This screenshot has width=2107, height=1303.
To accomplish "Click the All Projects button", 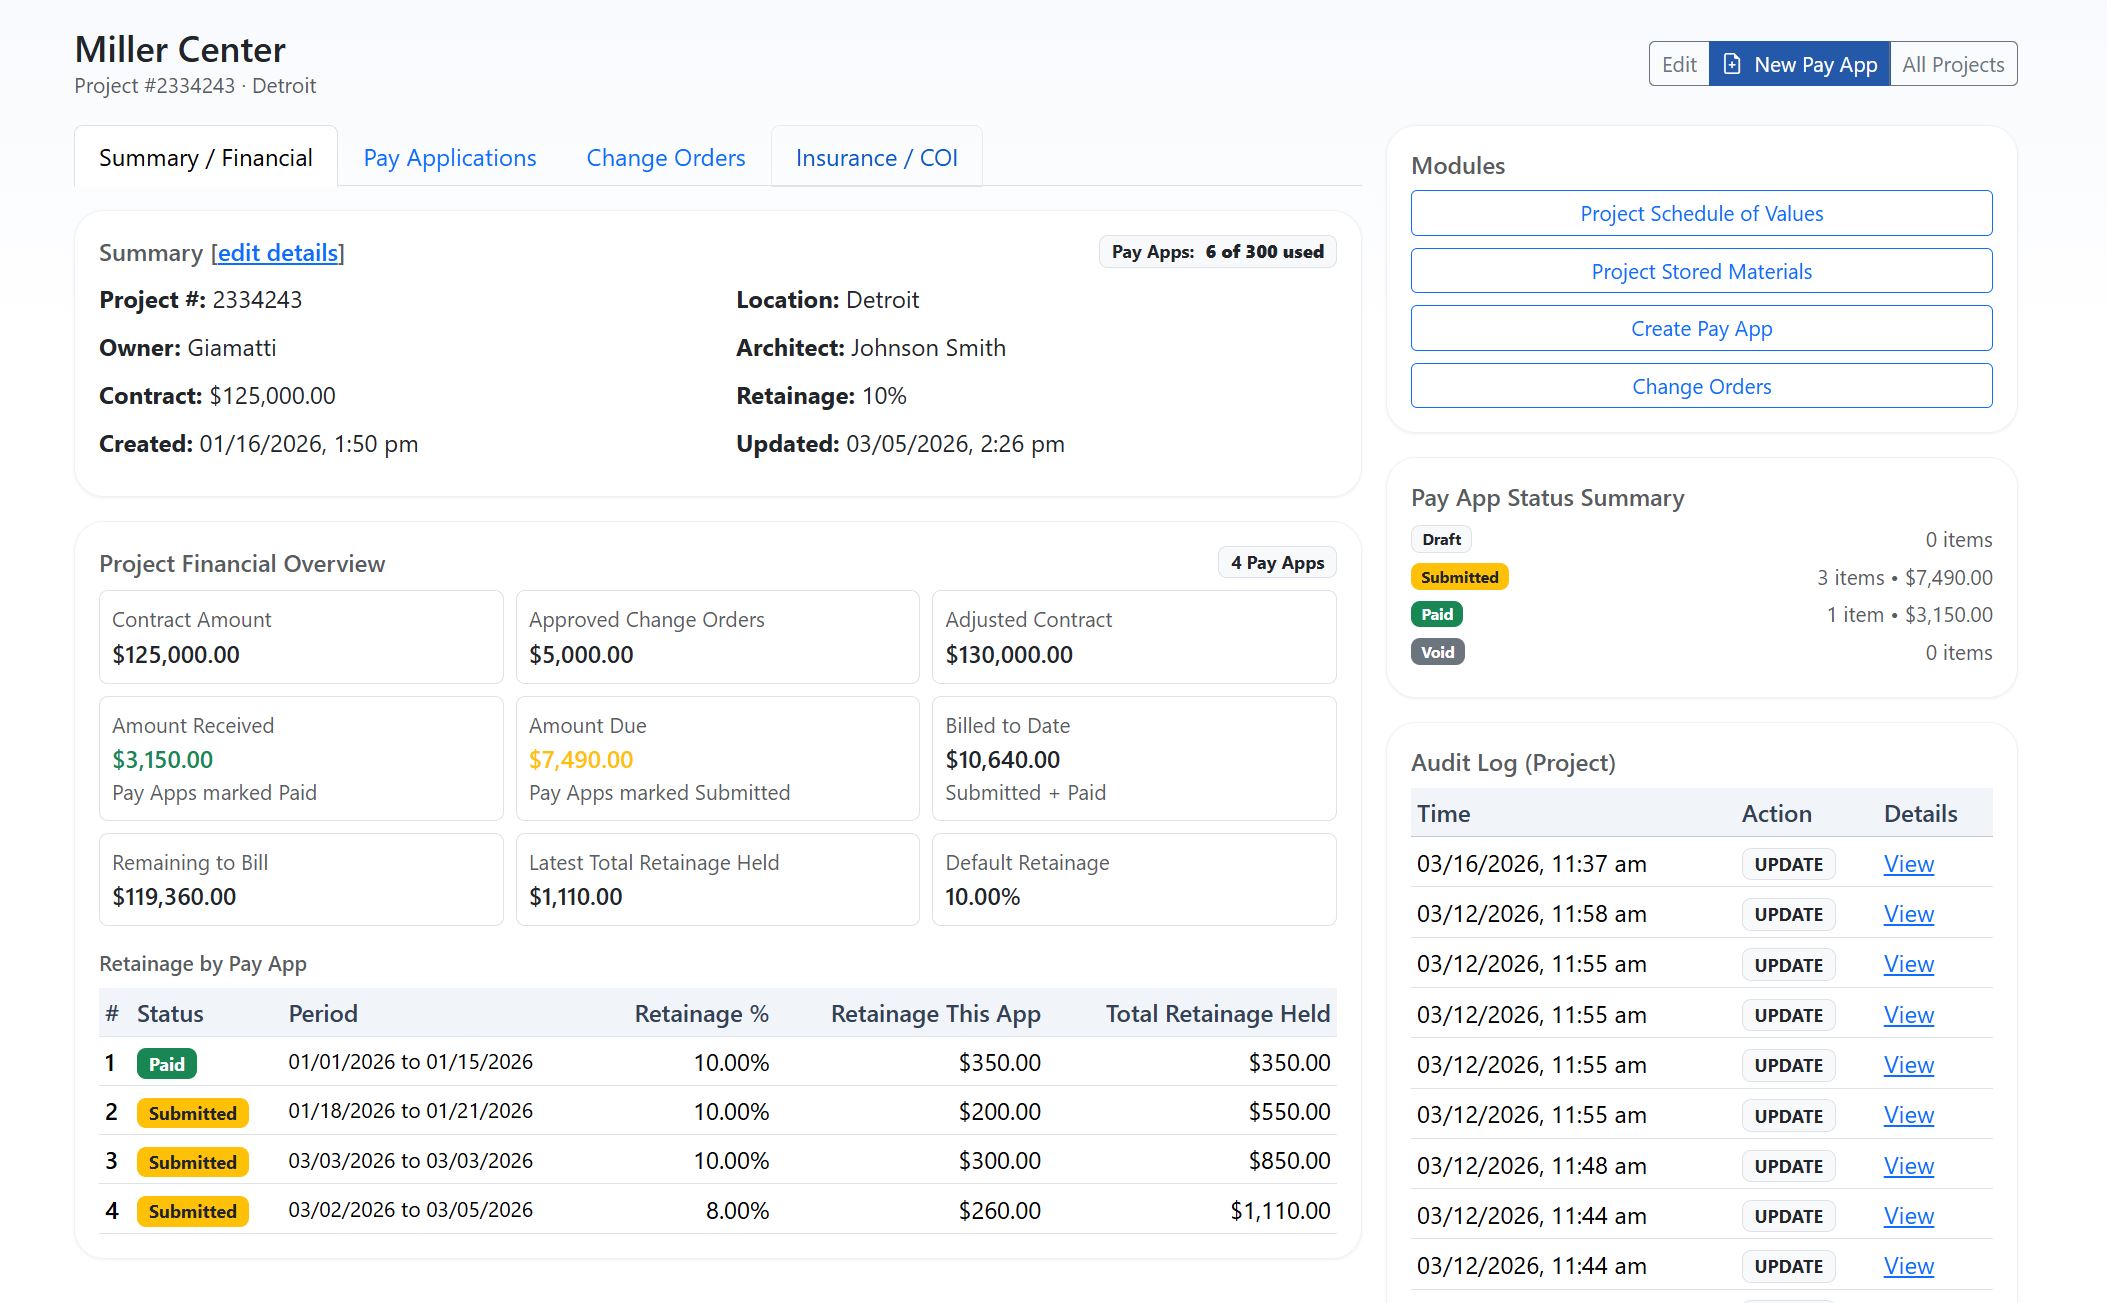I will 1953,63.
